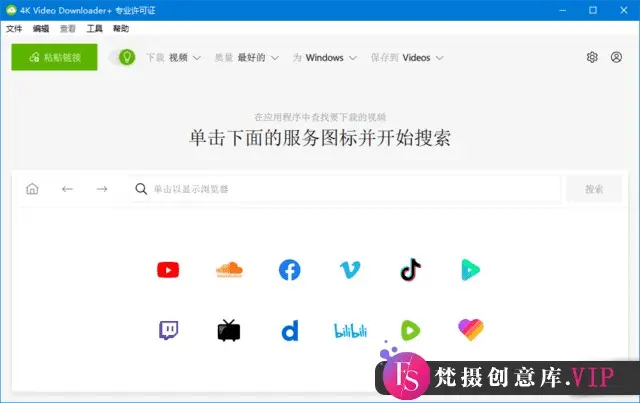
Task: Expand the 下载 视频 download type dropdown
Action: point(173,58)
